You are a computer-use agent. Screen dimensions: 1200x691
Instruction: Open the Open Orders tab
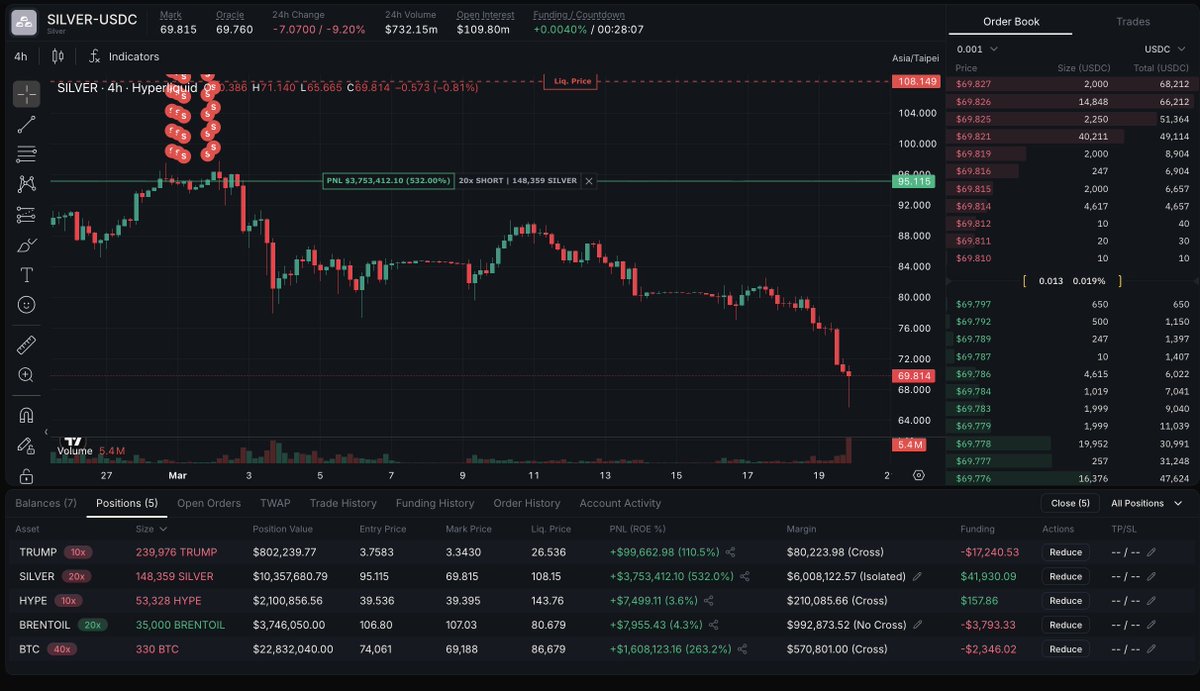[x=209, y=503]
